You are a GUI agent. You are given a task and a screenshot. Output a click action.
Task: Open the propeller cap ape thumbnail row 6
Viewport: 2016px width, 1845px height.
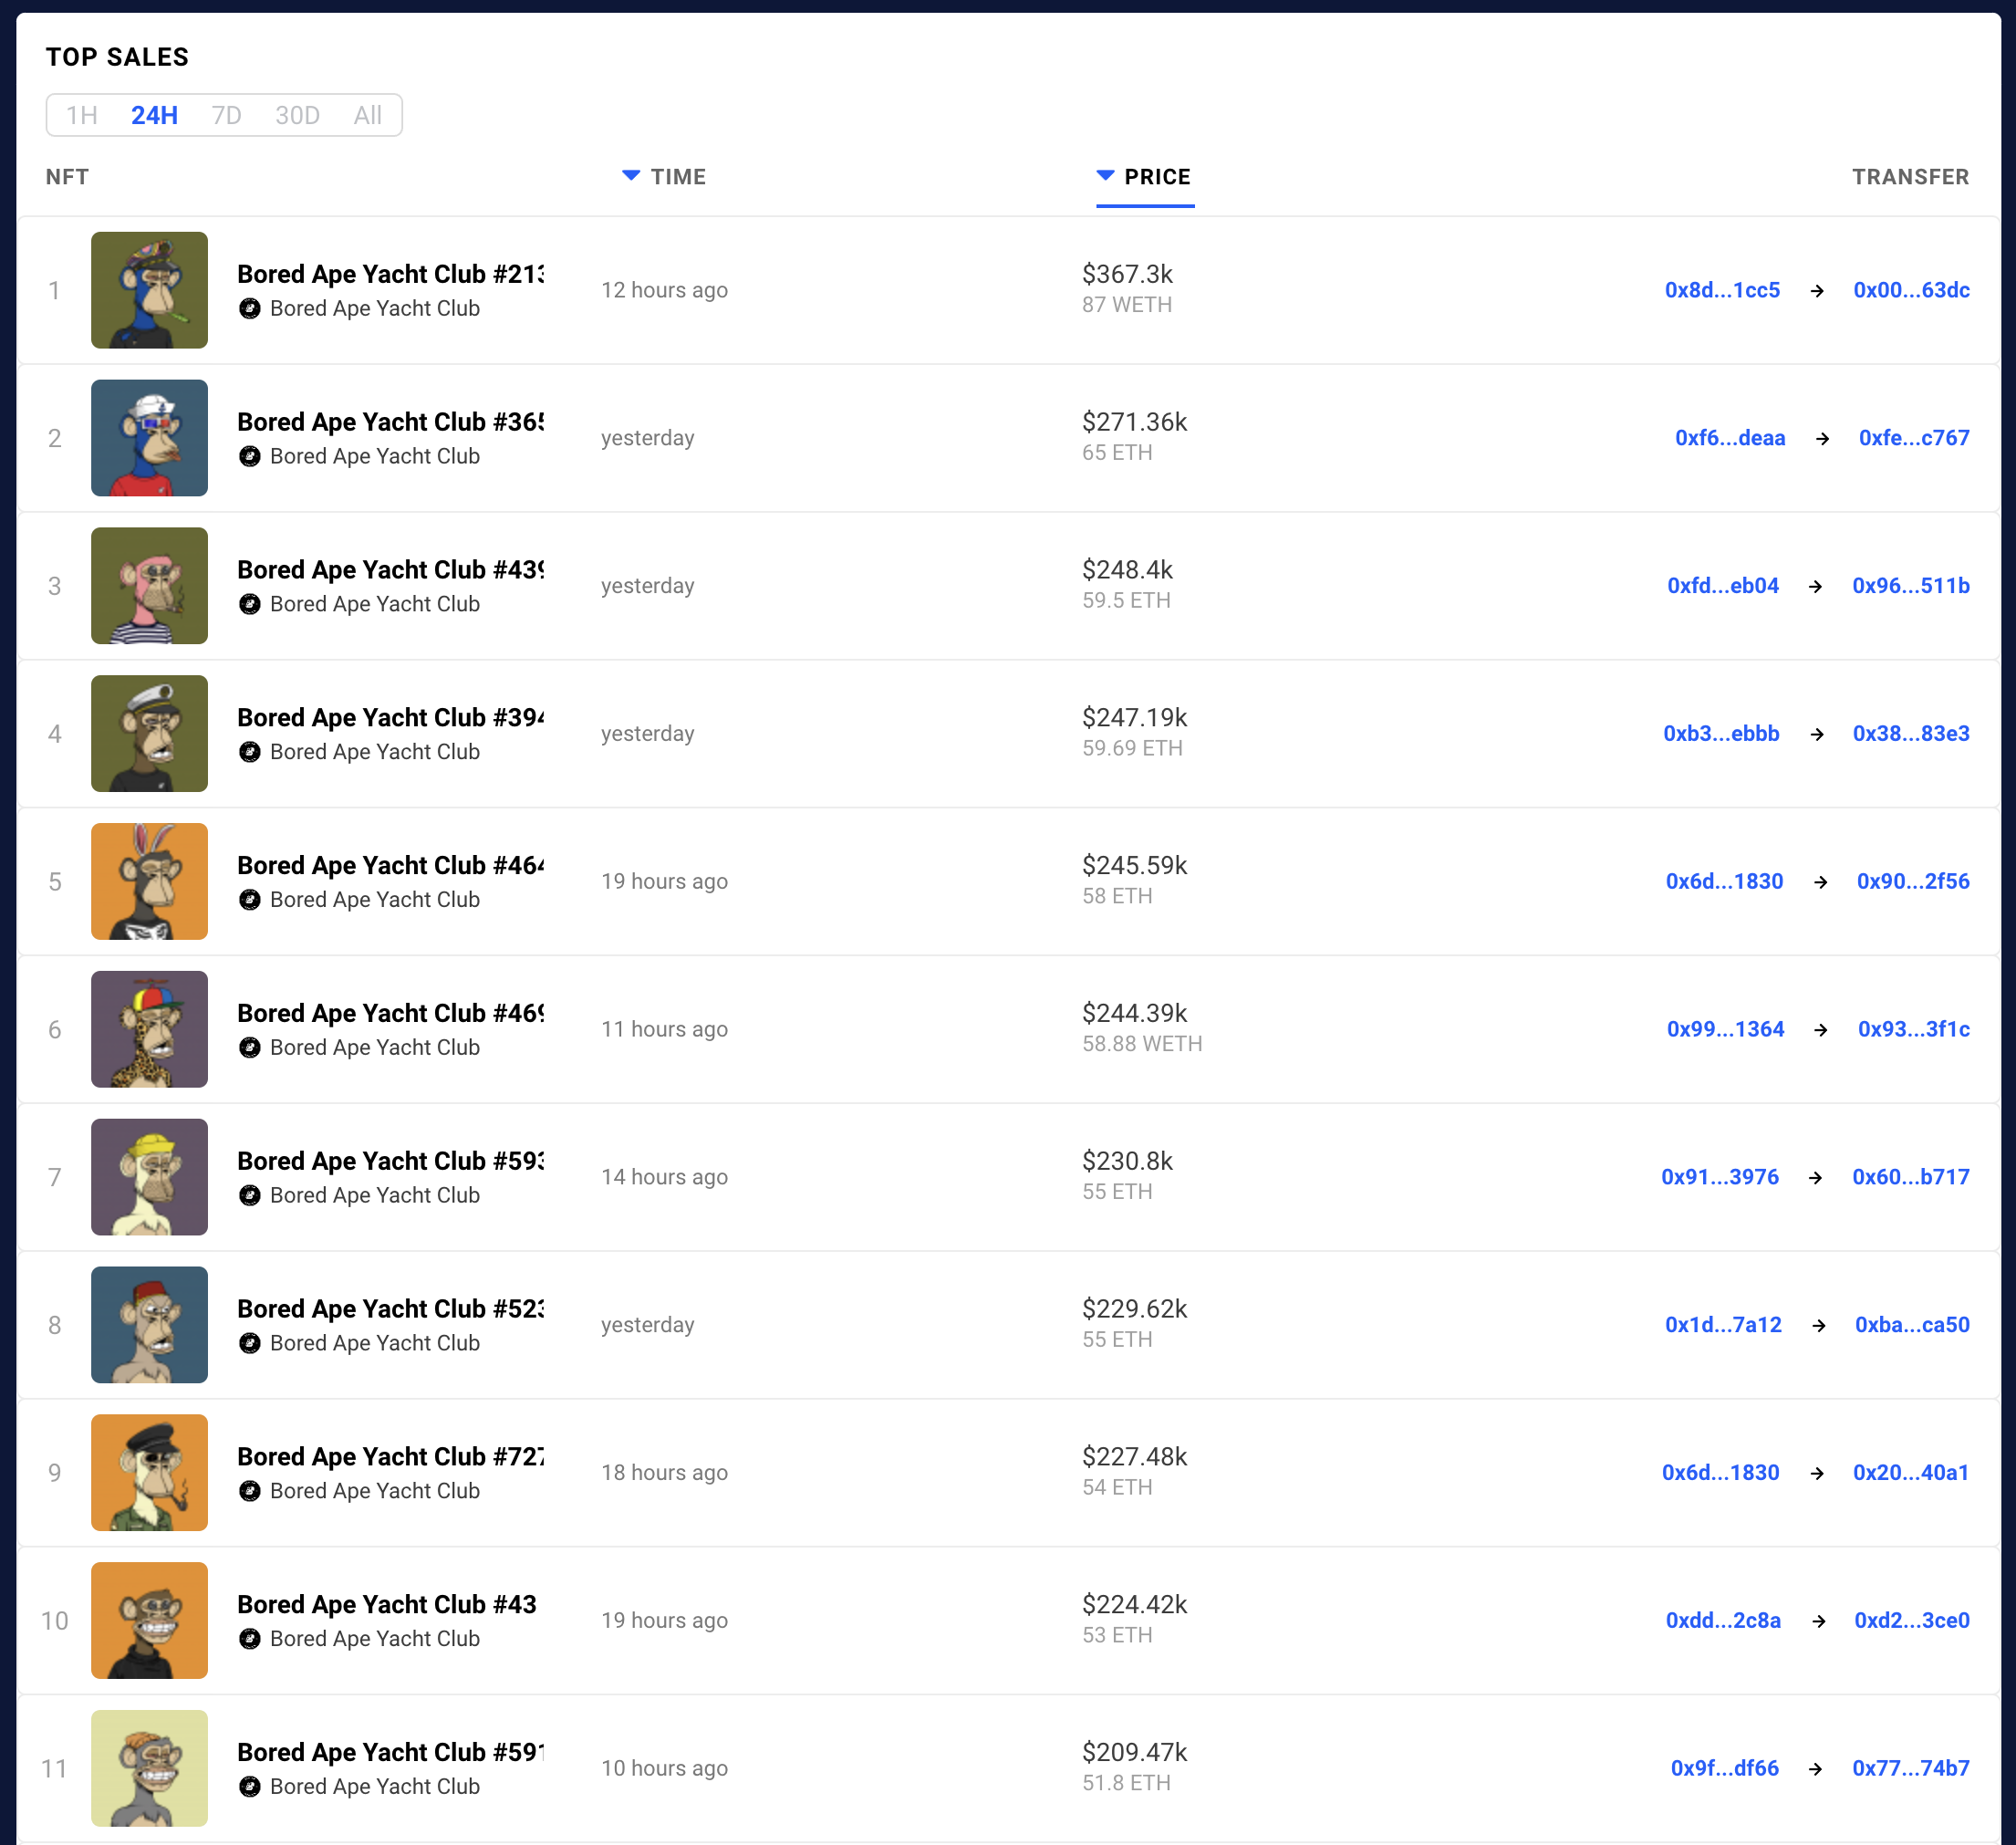coord(149,1029)
